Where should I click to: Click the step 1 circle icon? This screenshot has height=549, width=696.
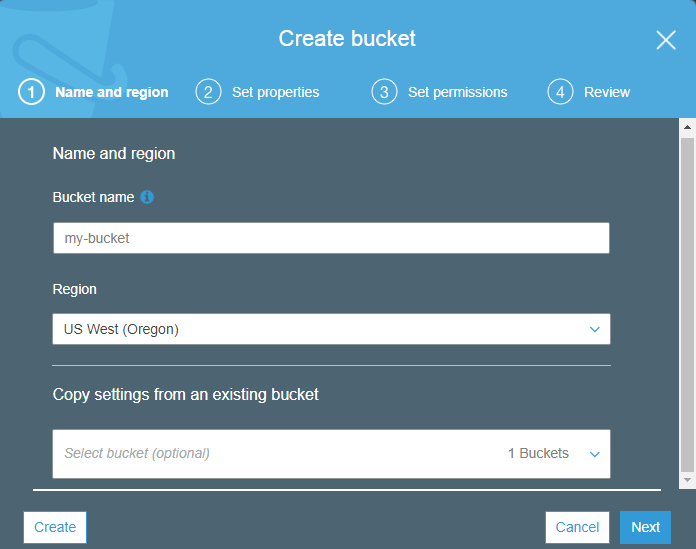pos(31,92)
